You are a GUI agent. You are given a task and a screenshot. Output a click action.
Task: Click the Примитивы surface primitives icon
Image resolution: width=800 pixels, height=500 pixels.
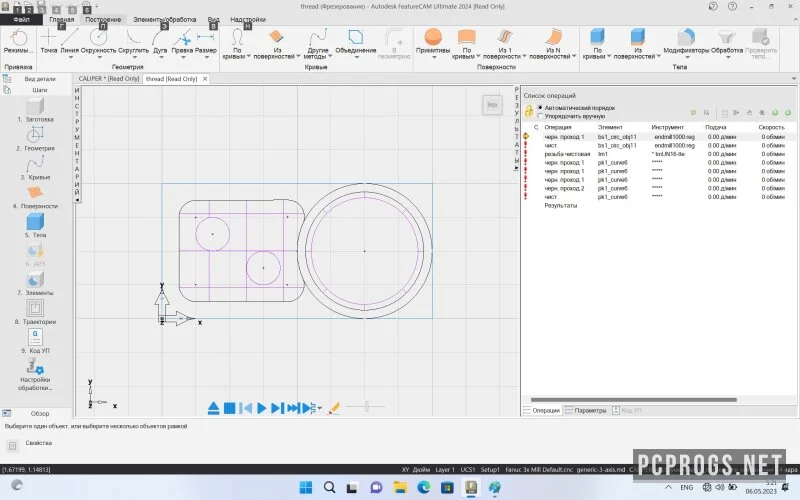tap(433, 37)
